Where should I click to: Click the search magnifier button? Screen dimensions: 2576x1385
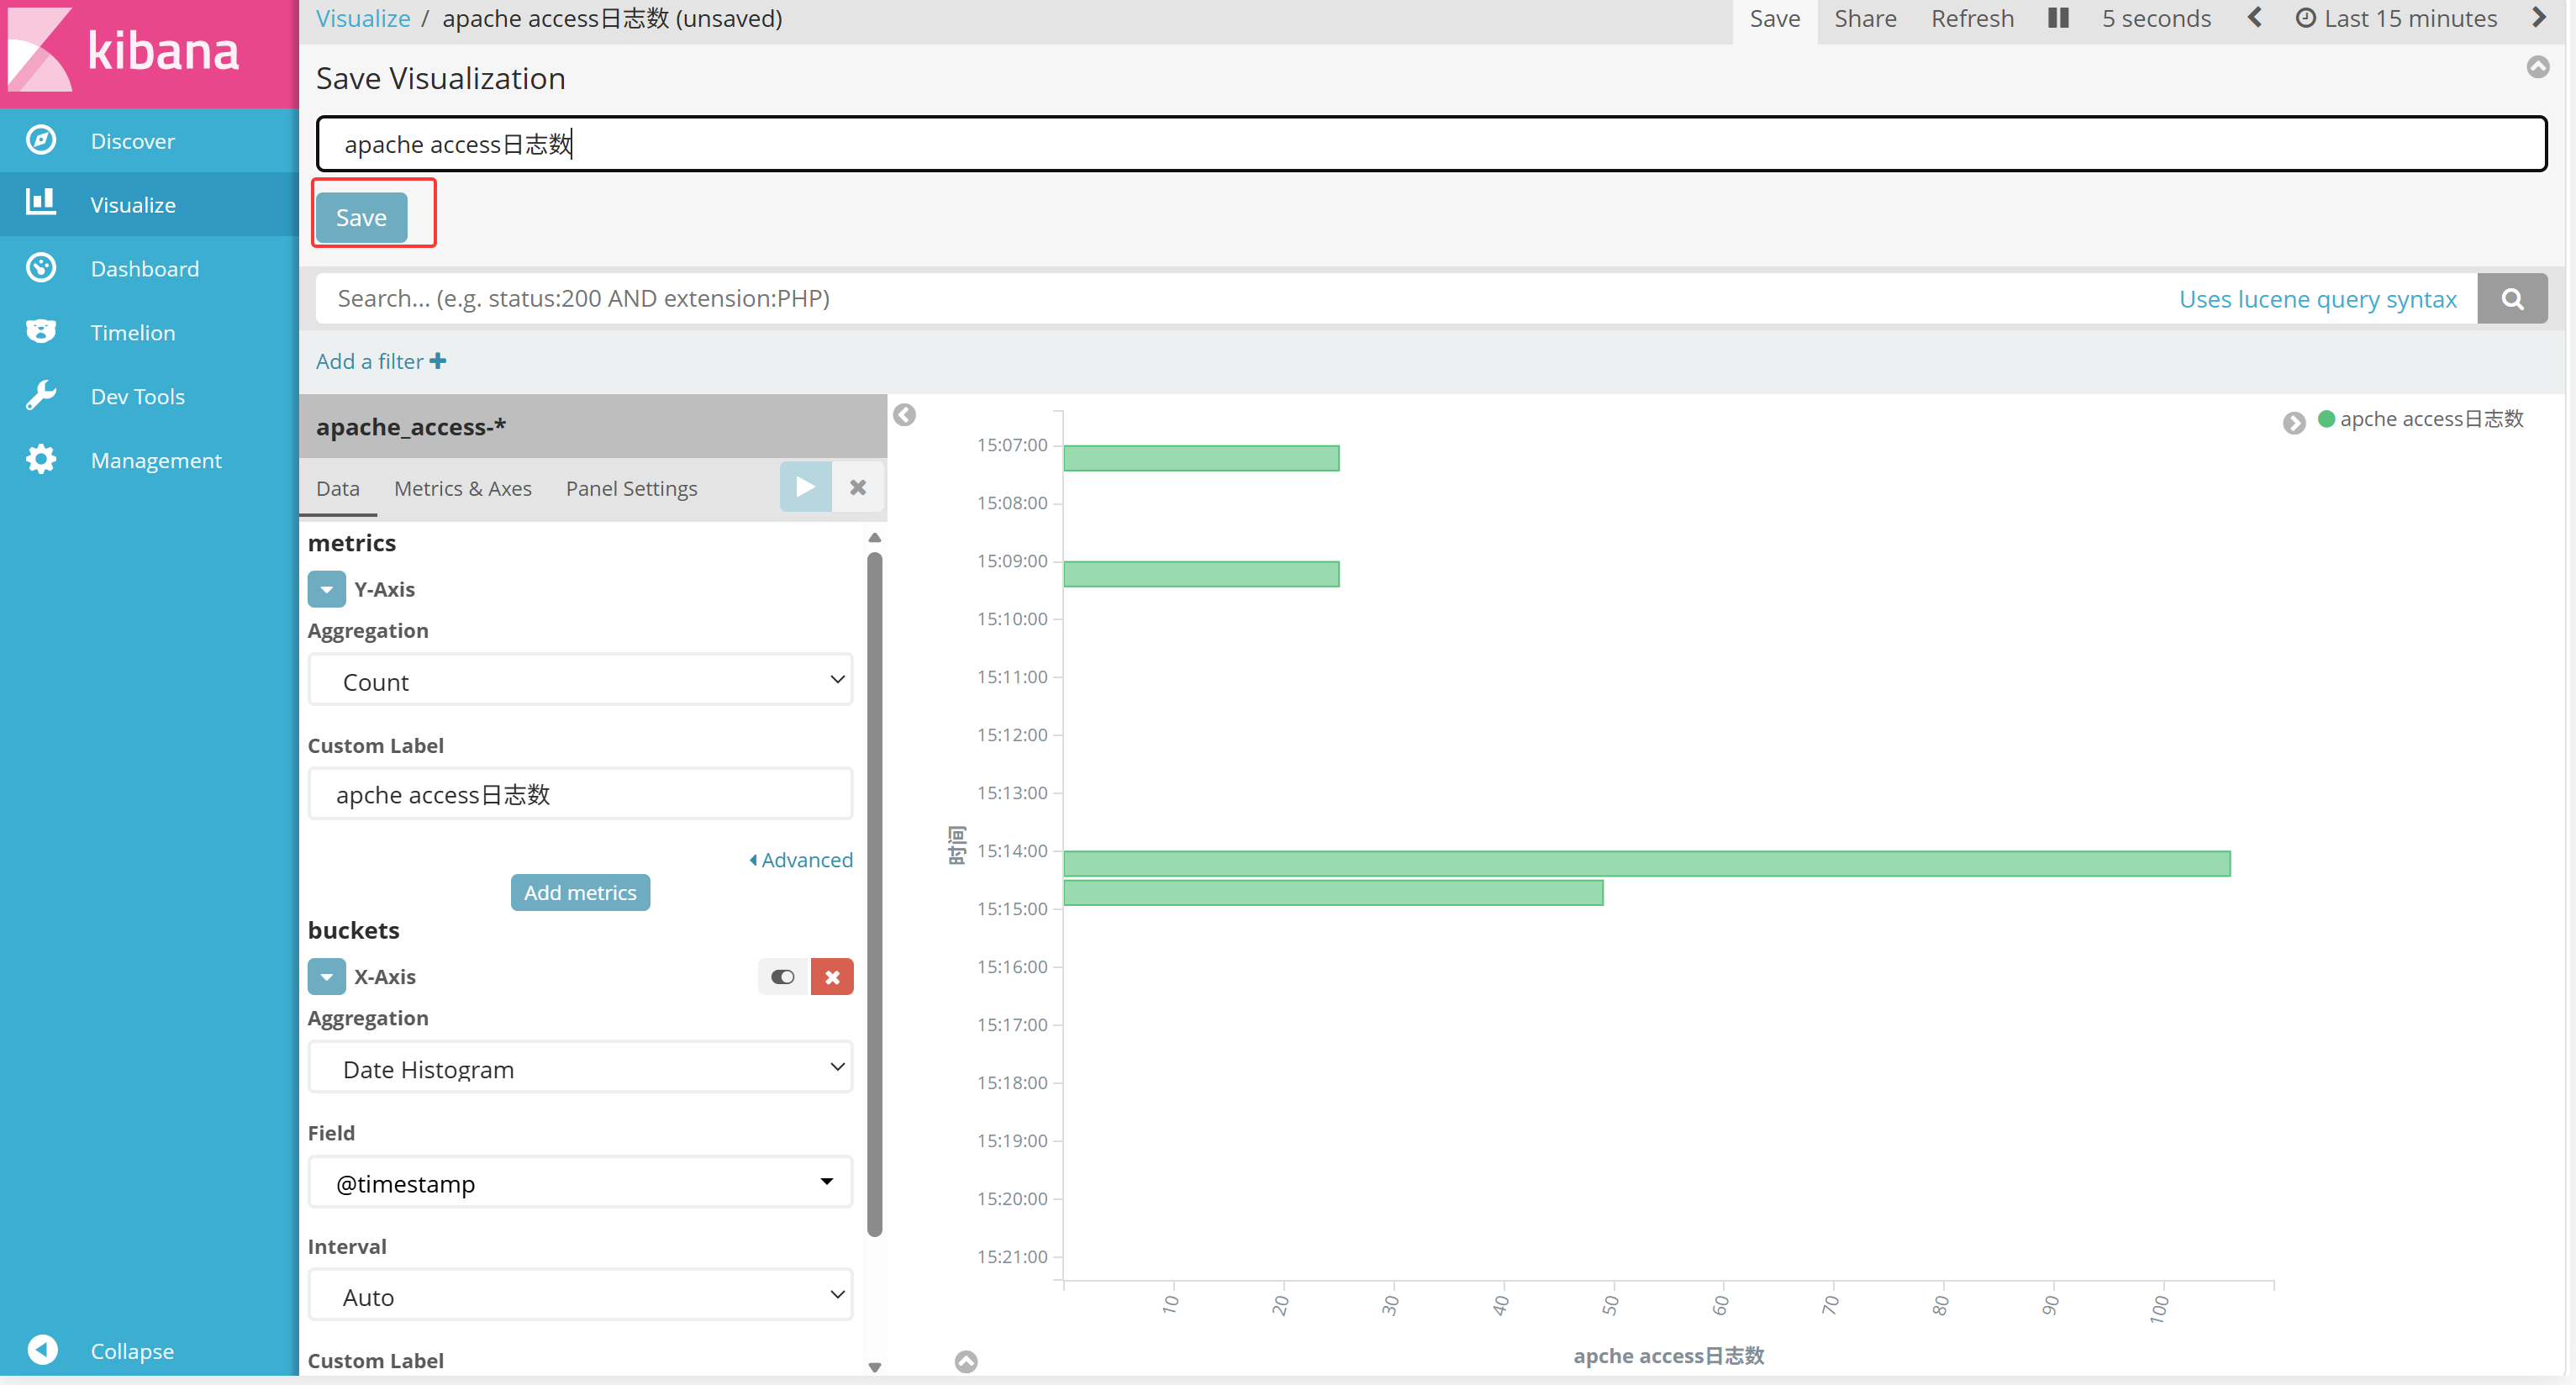point(2512,299)
